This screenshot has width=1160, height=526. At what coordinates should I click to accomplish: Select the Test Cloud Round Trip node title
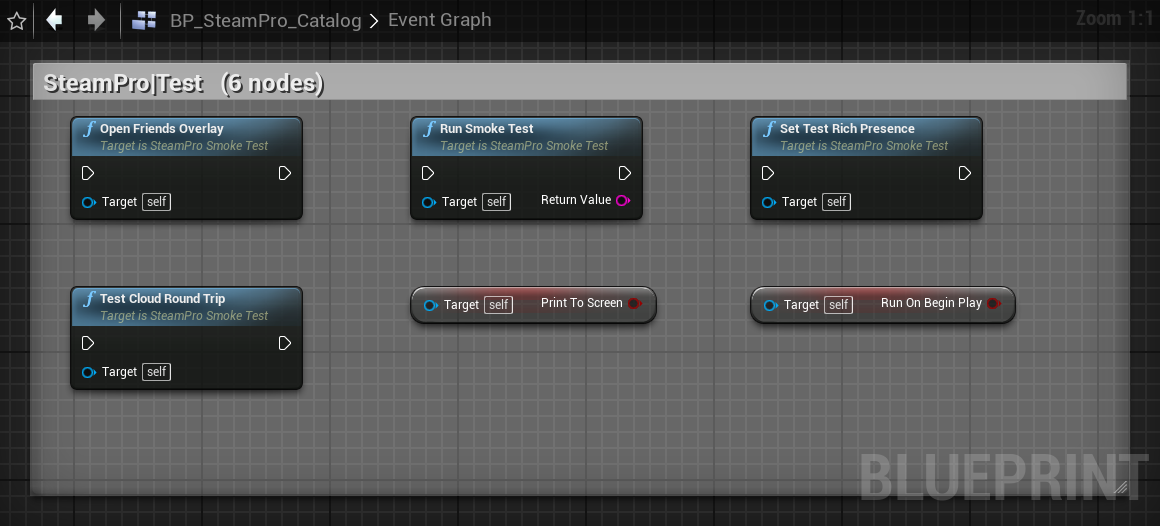(x=162, y=299)
